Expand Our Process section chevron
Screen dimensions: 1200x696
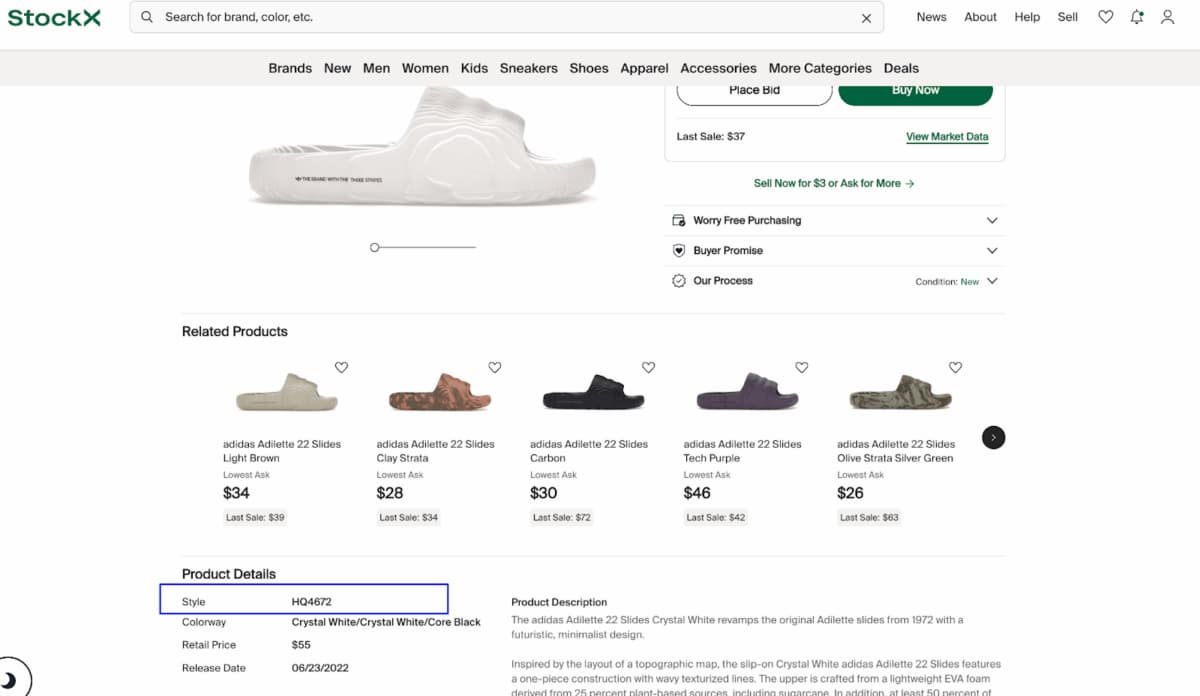pos(992,281)
